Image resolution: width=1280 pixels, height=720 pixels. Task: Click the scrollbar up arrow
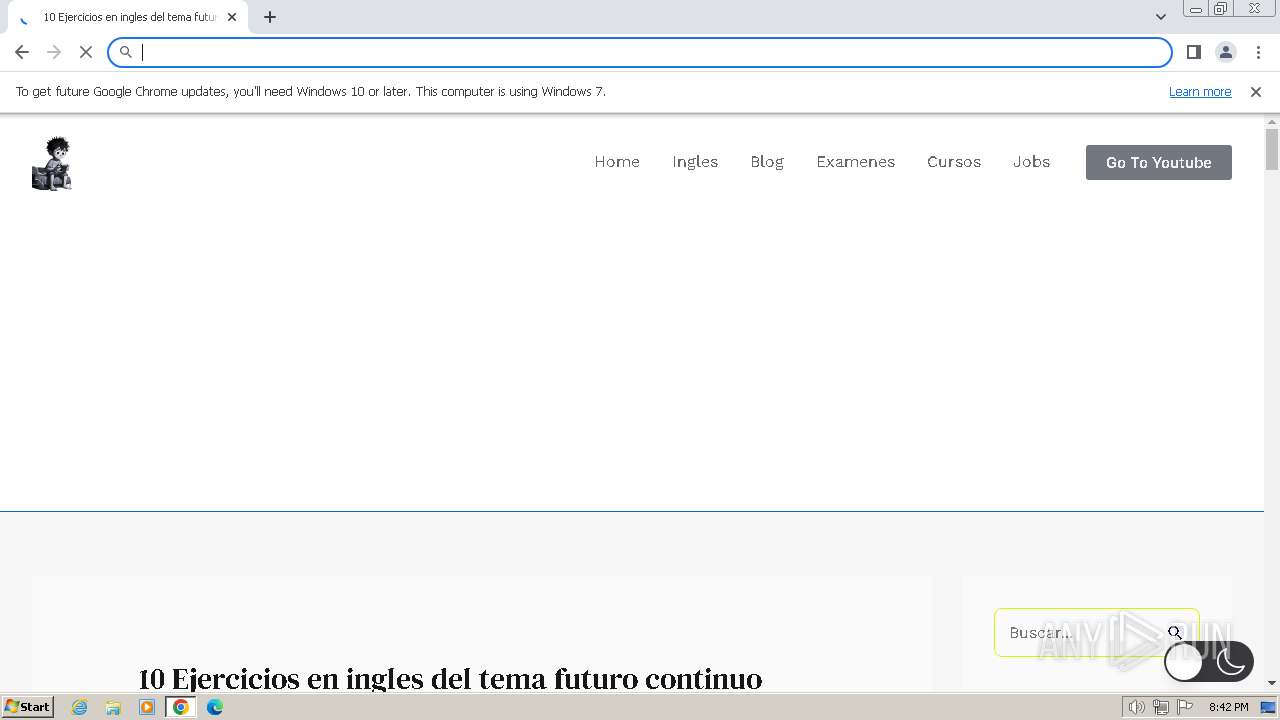(1272, 122)
